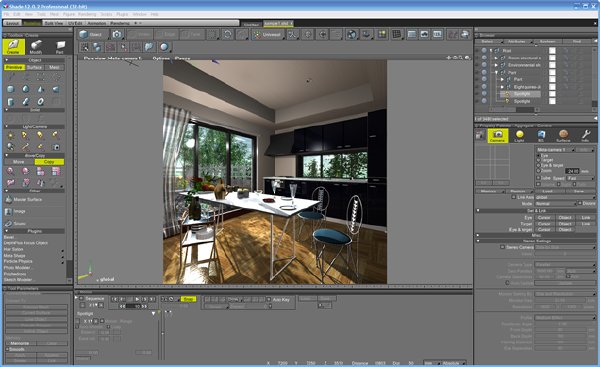Jump to first frame in Motion window
Viewport: 600px width, 367px height.
click(x=114, y=299)
